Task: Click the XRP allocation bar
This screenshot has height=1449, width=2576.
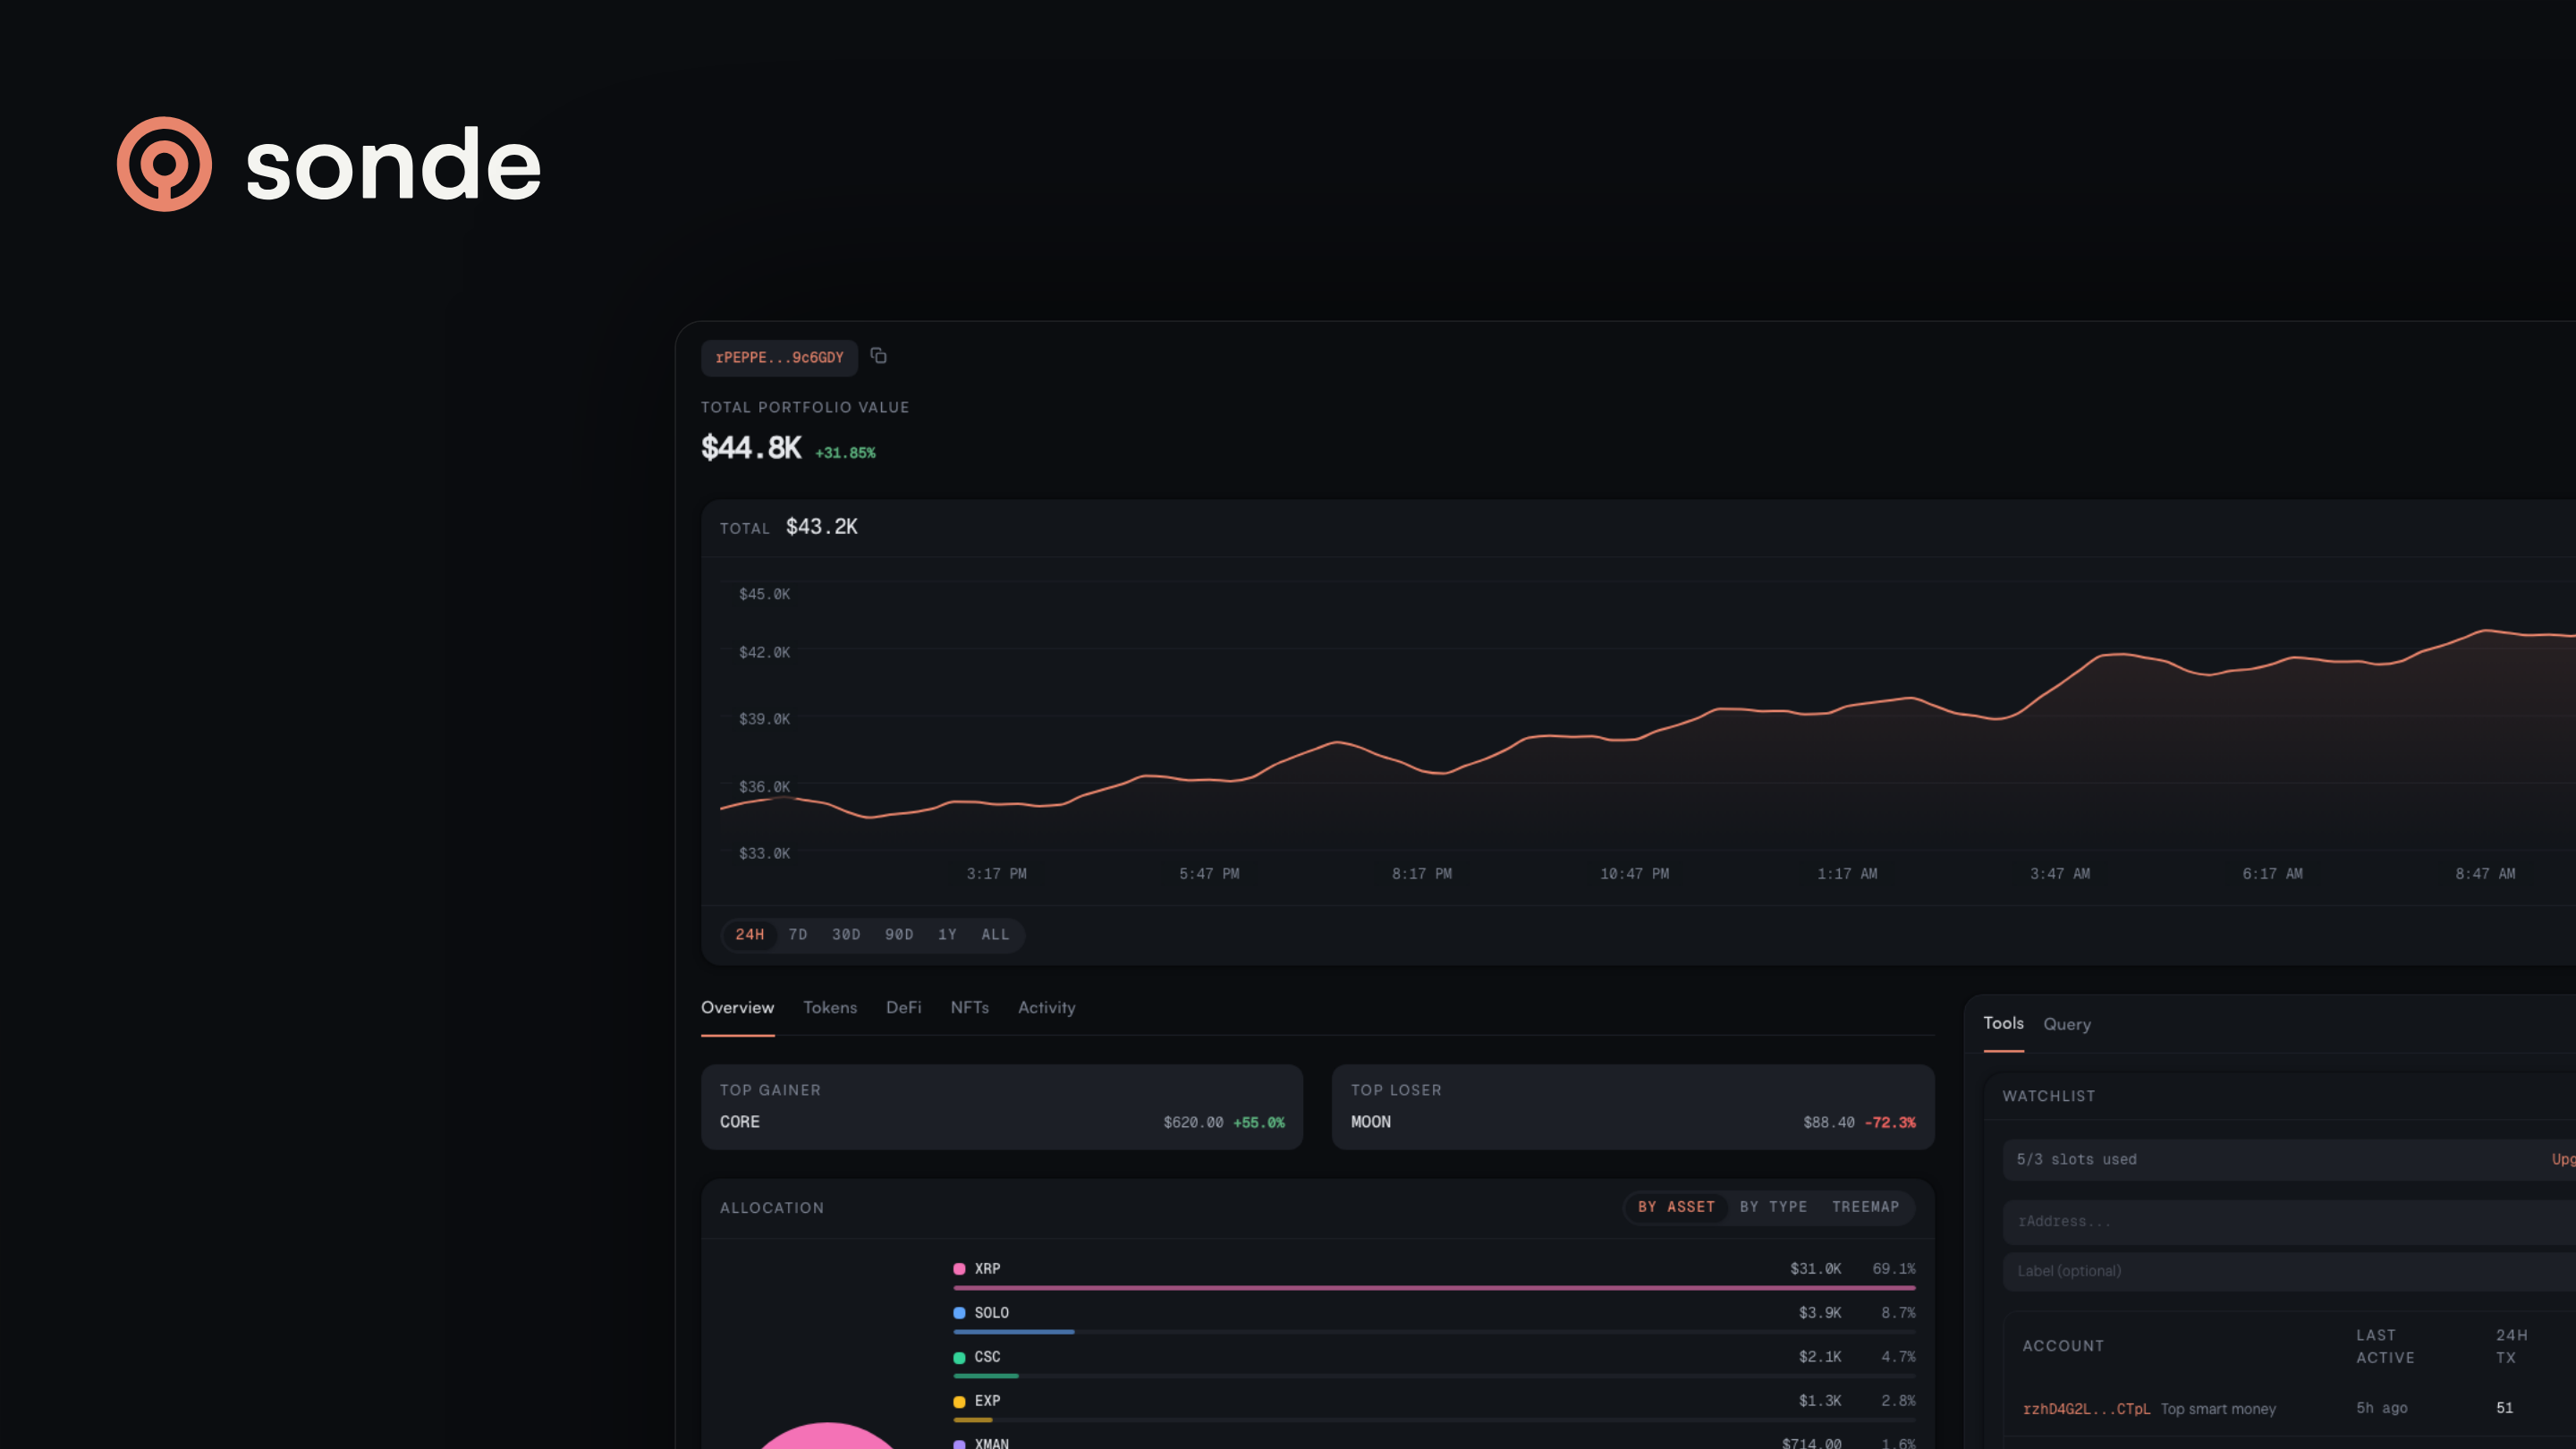Action: point(1434,1288)
